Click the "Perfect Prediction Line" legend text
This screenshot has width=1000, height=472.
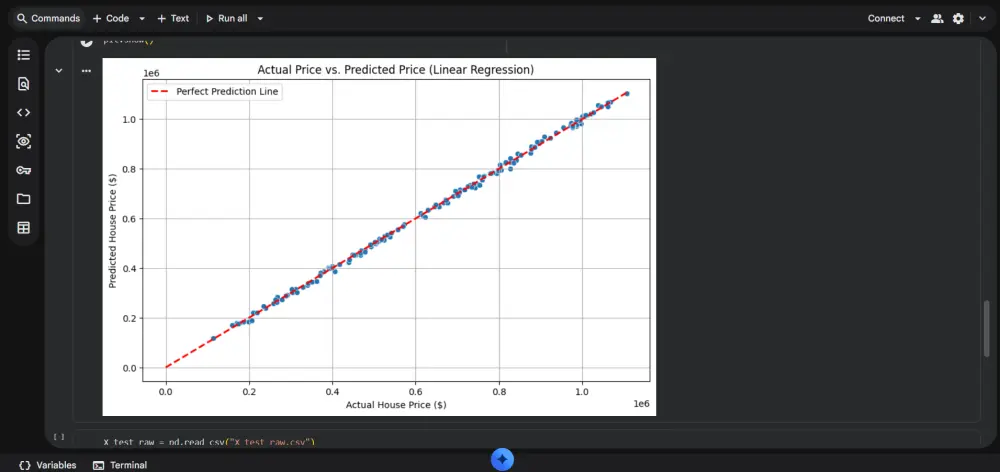[x=227, y=92]
